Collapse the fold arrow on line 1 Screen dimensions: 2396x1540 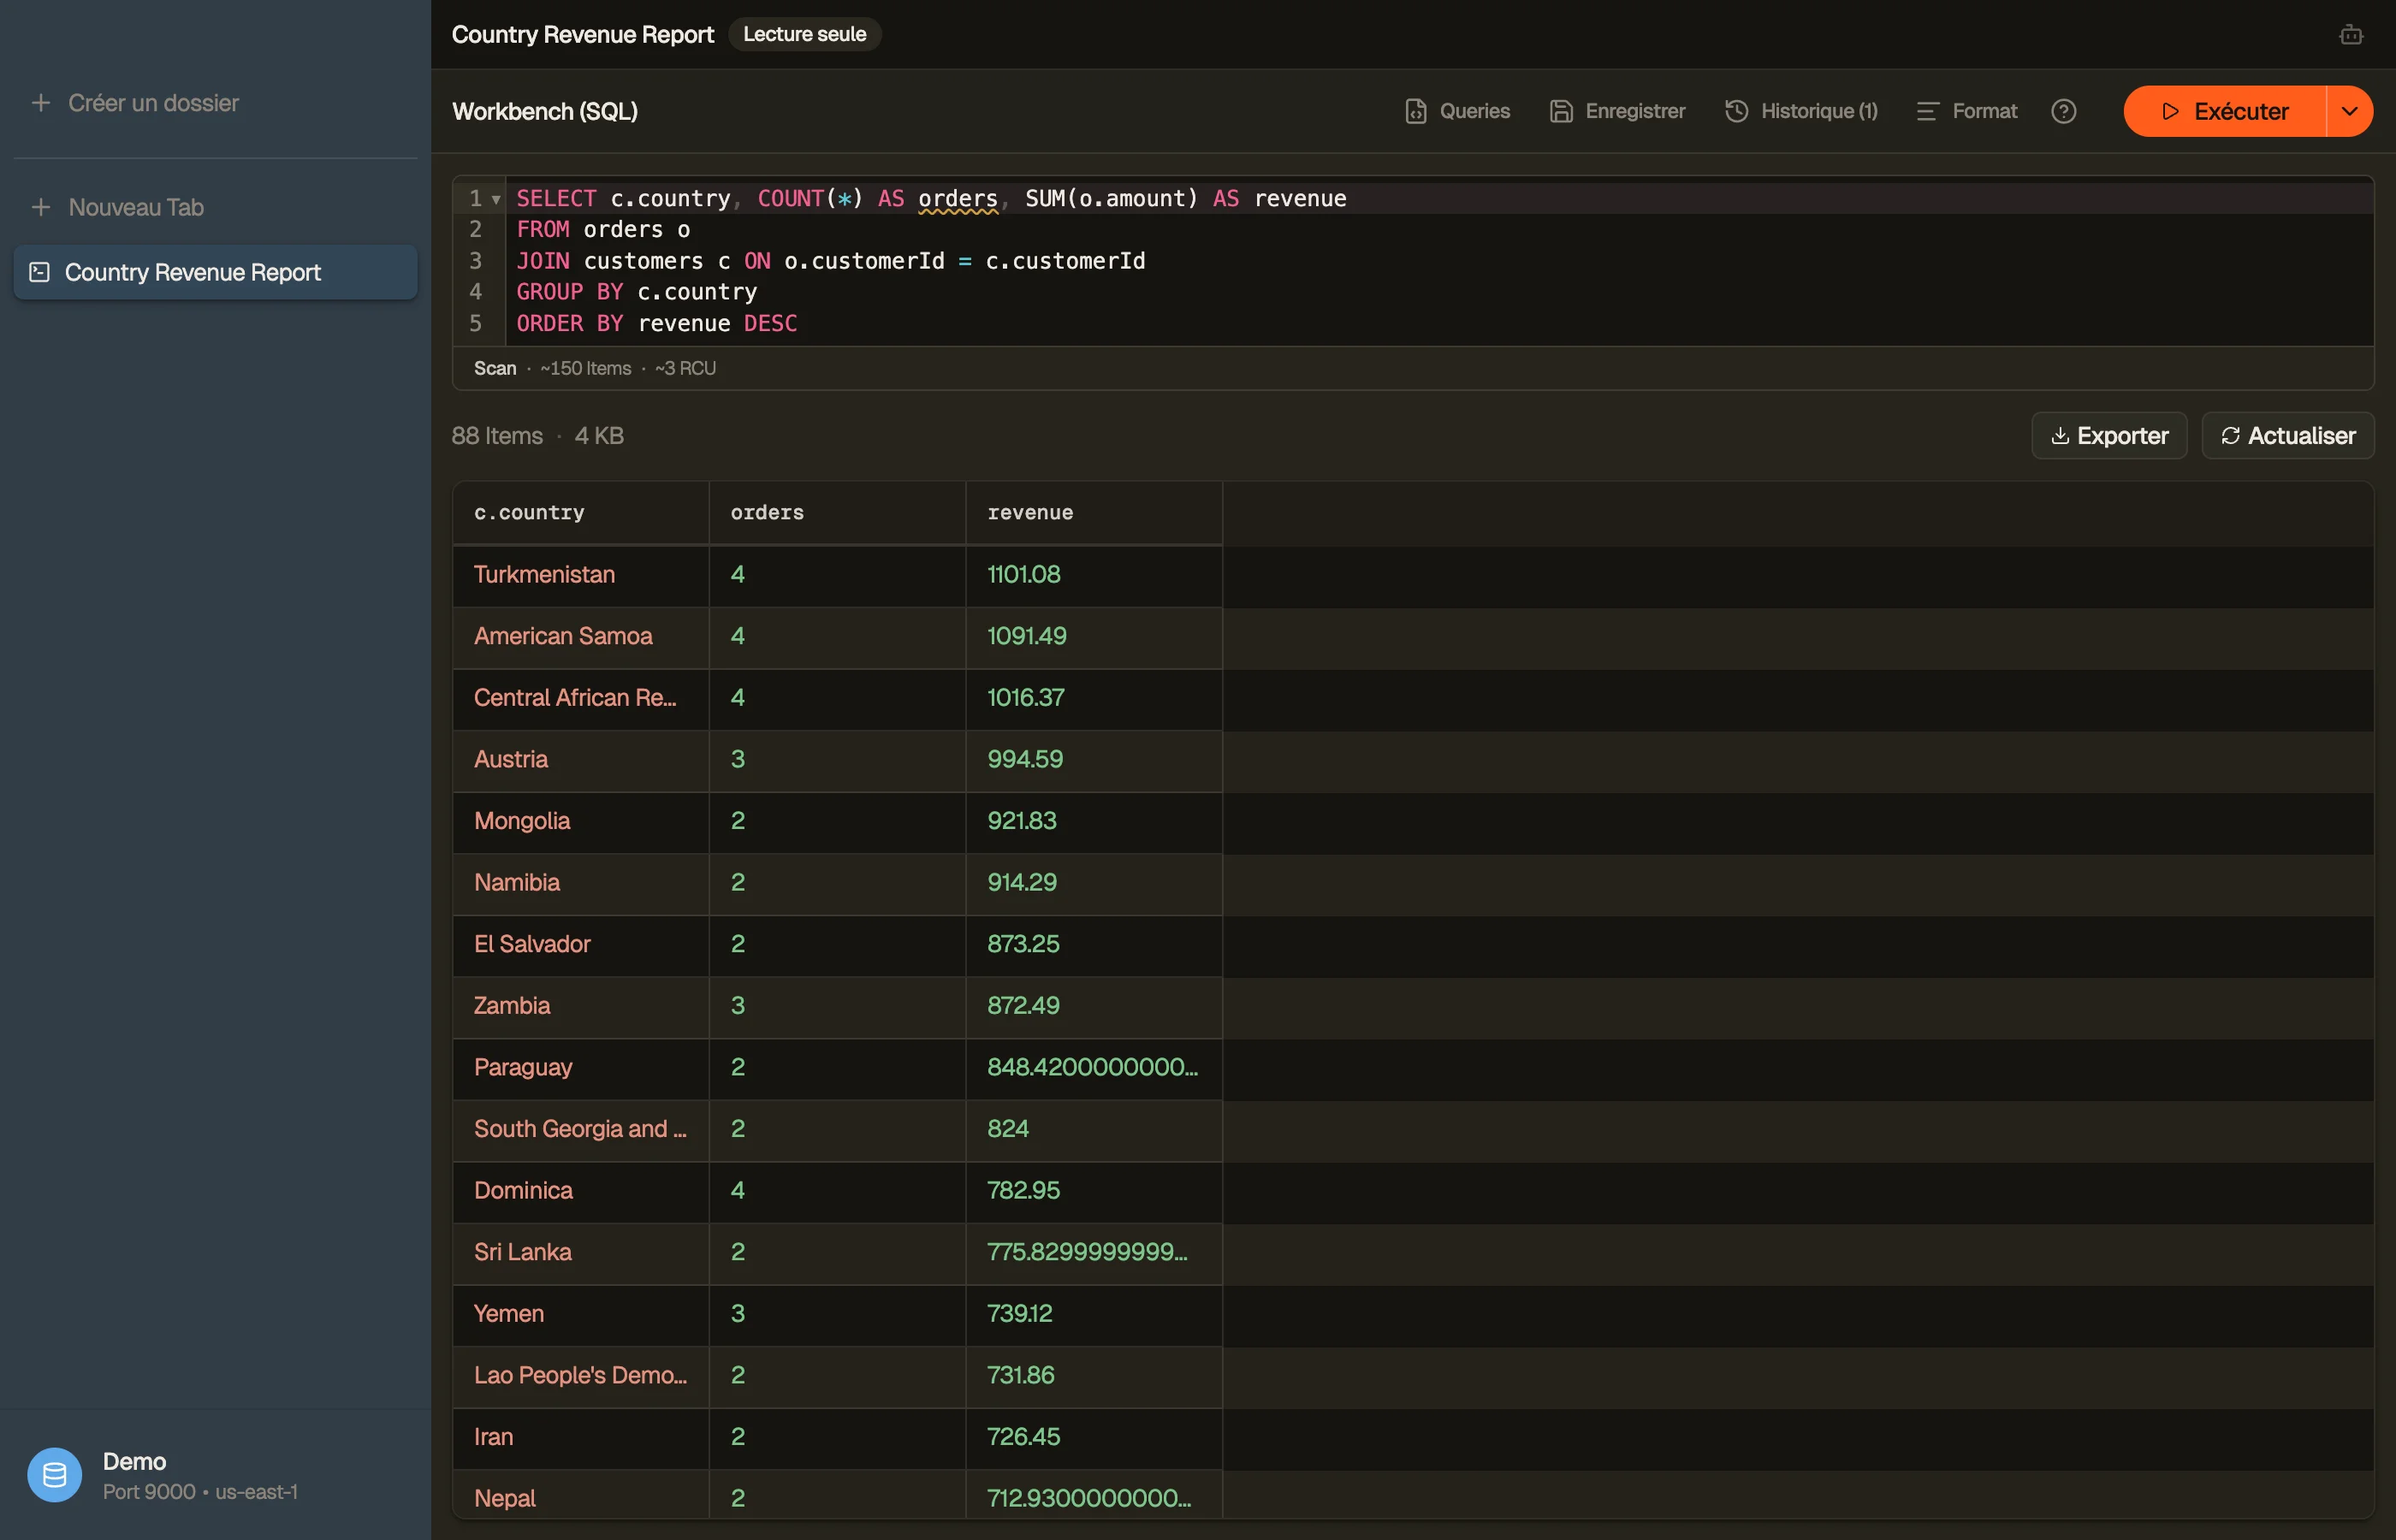click(x=496, y=199)
